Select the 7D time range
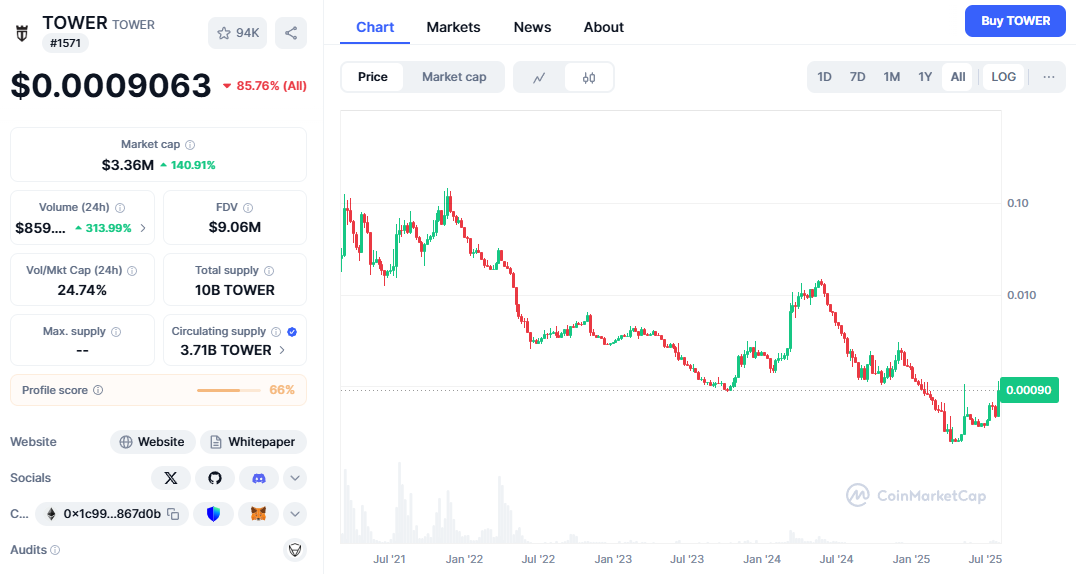 point(857,77)
